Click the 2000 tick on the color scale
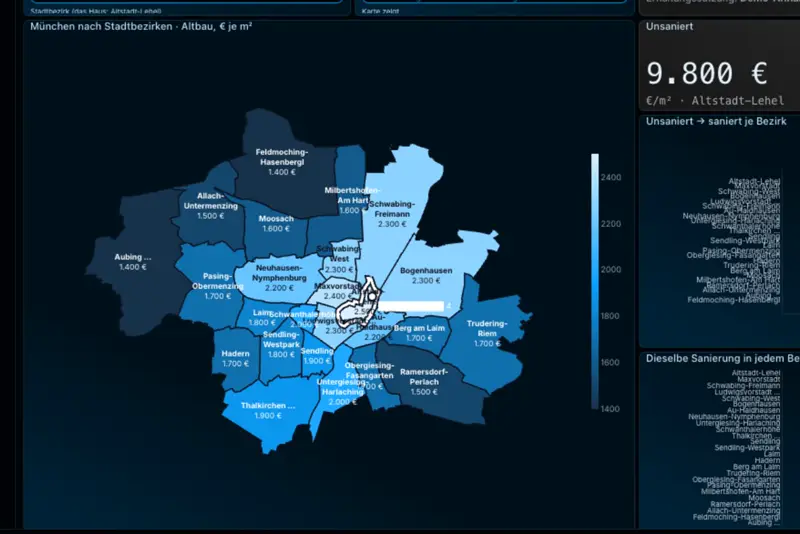 click(611, 269)
